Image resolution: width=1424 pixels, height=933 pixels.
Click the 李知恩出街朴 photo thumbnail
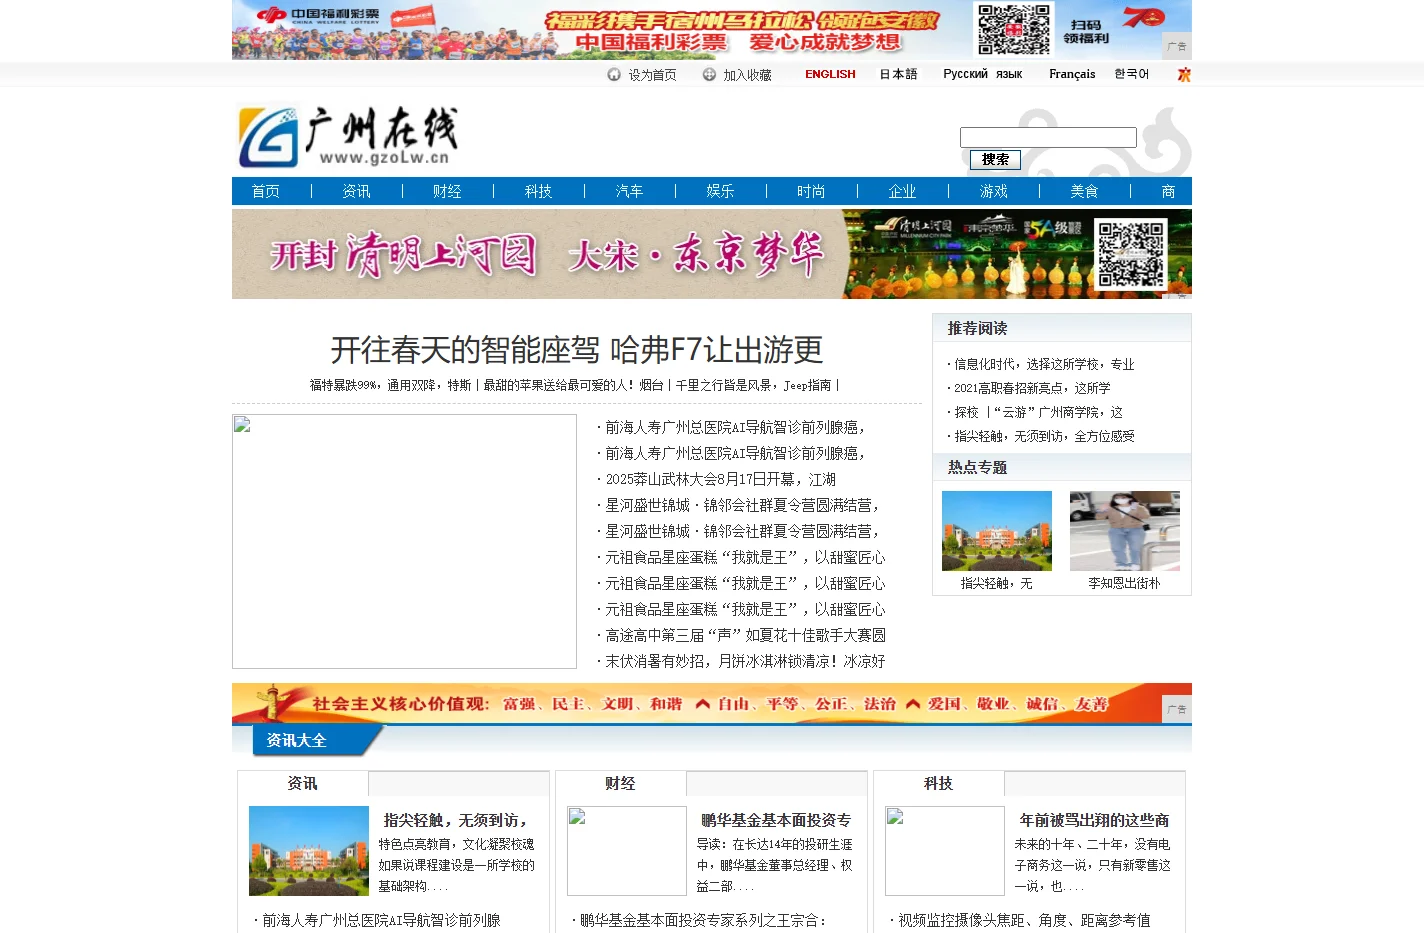1125,531
